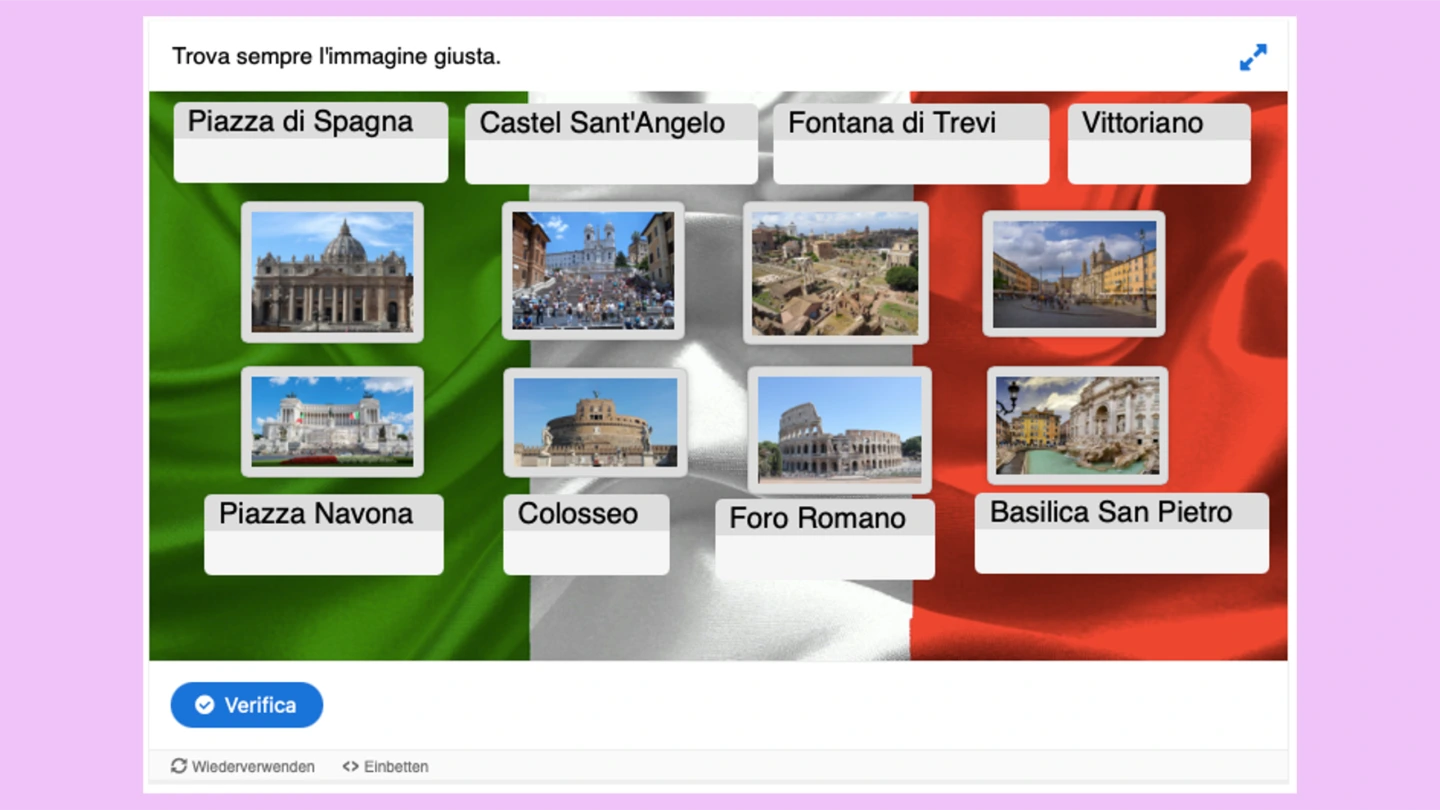The height and width of the screenshot is (810, 1440).
Task: Select the Spanish Steps crowd photo
Action: 593,270
